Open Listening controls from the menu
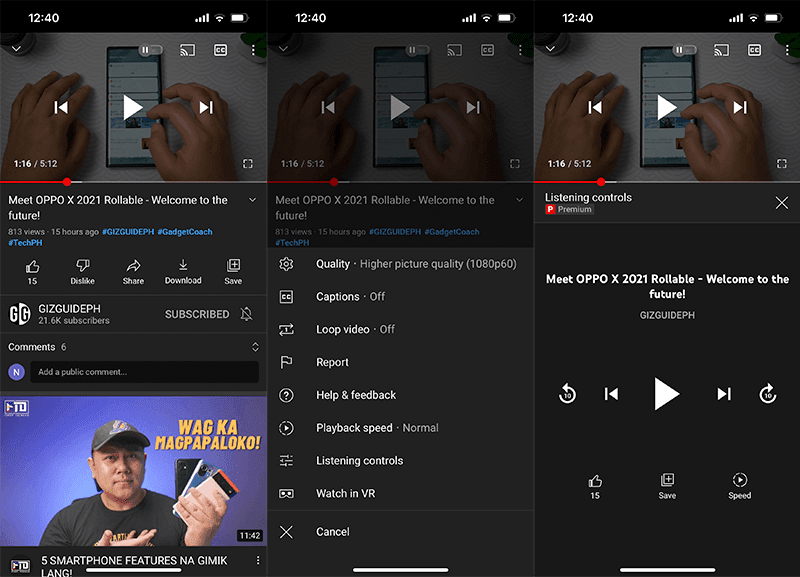 pos(401,461)
